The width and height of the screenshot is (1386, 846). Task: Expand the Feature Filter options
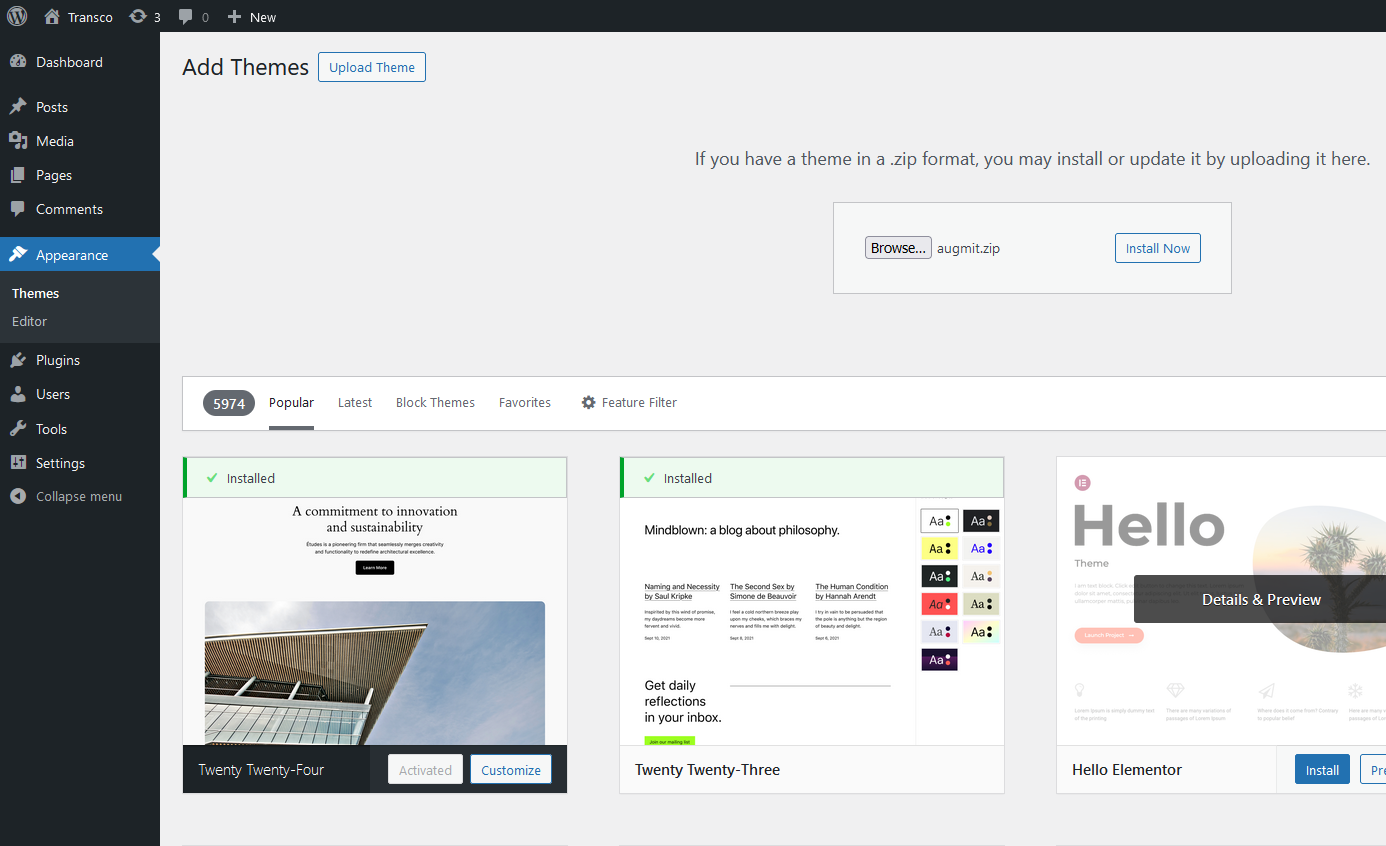point(629,402)
